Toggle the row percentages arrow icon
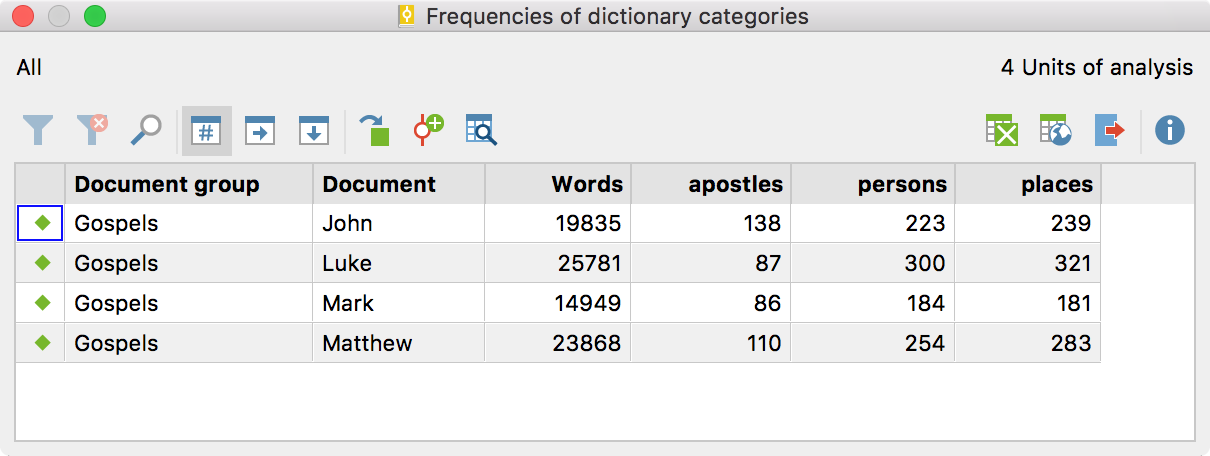The width and height of the screenshot is (1210, 456). pyautogui.click(x=260, y=131)
